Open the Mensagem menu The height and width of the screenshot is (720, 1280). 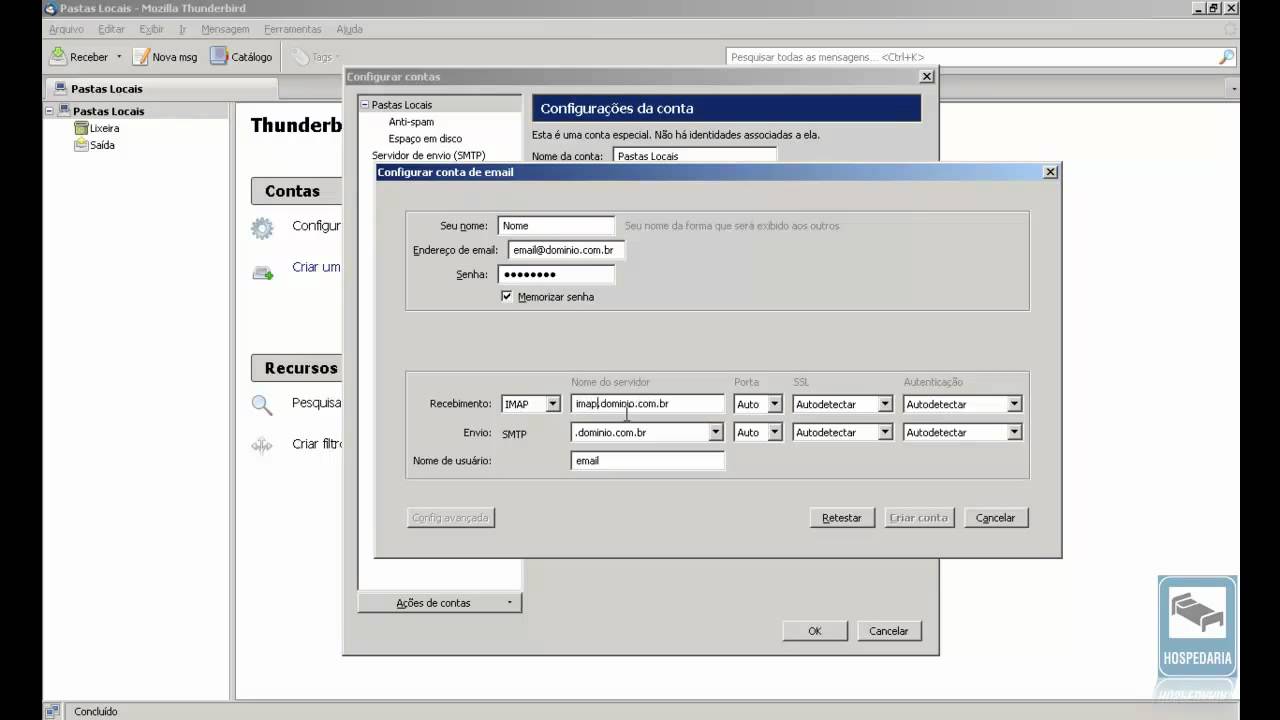[x=225, y=29]
